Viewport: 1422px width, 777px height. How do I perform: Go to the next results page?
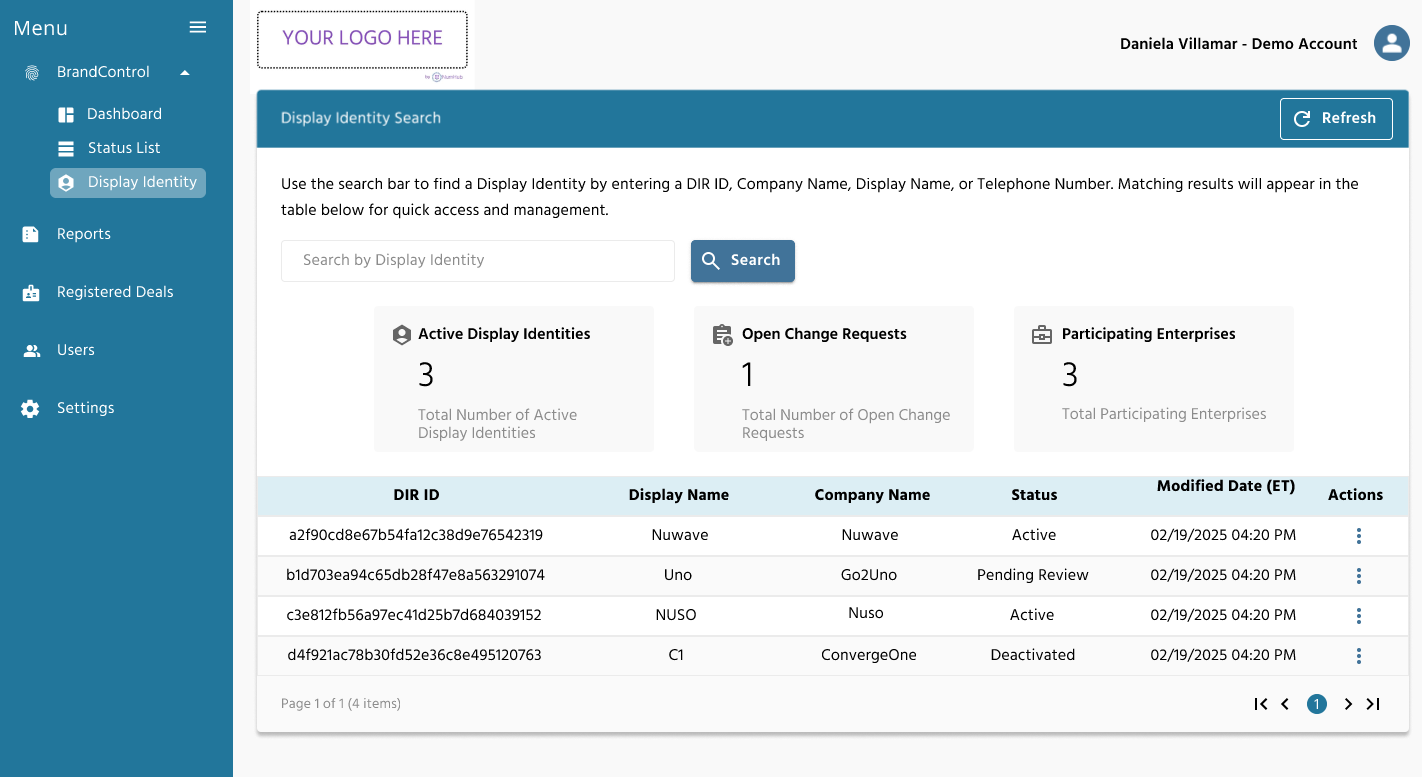[x=1348, y=704]
